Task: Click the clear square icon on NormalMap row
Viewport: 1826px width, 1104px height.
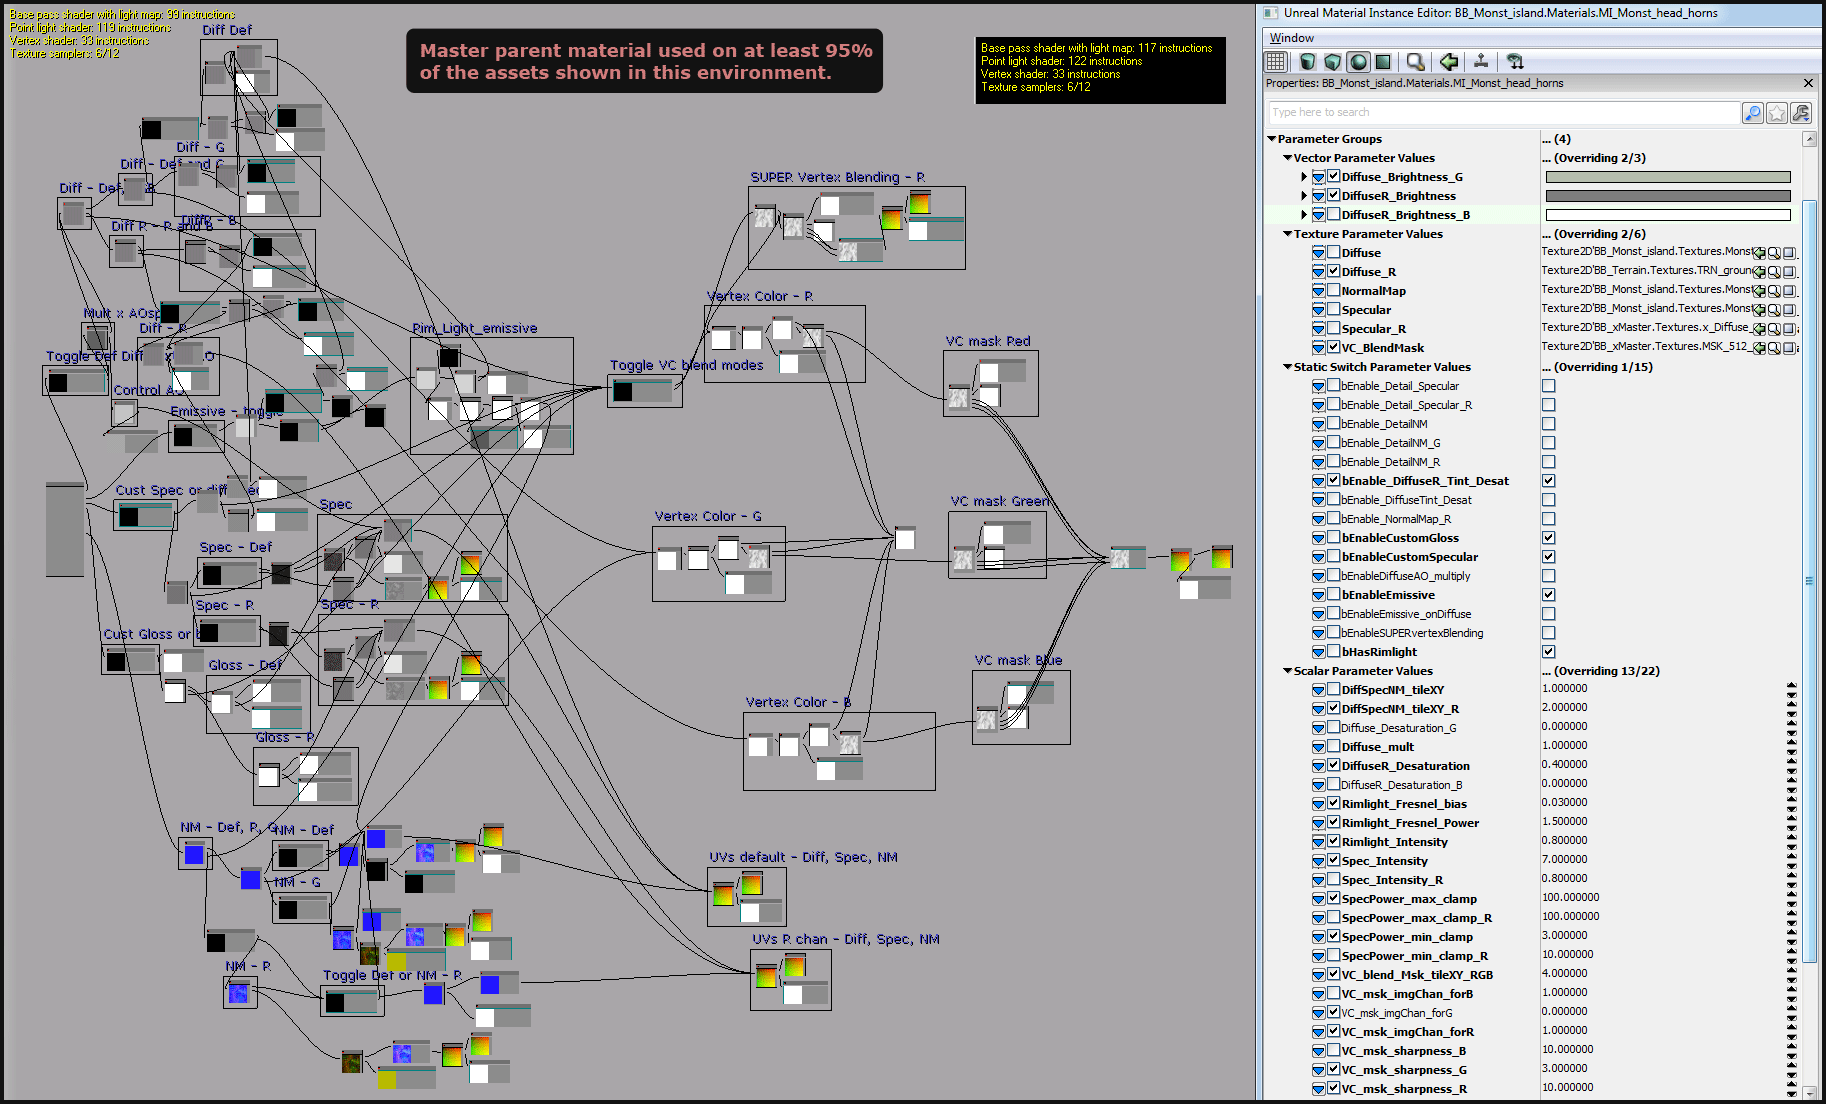Action: [1789, 291]
